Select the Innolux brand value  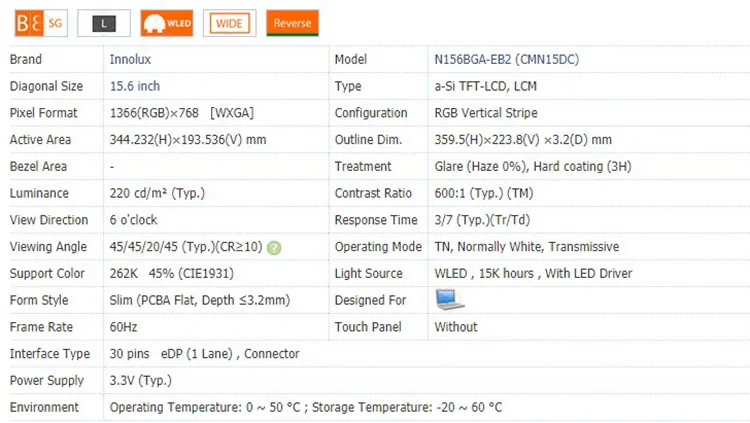(130, 59)
